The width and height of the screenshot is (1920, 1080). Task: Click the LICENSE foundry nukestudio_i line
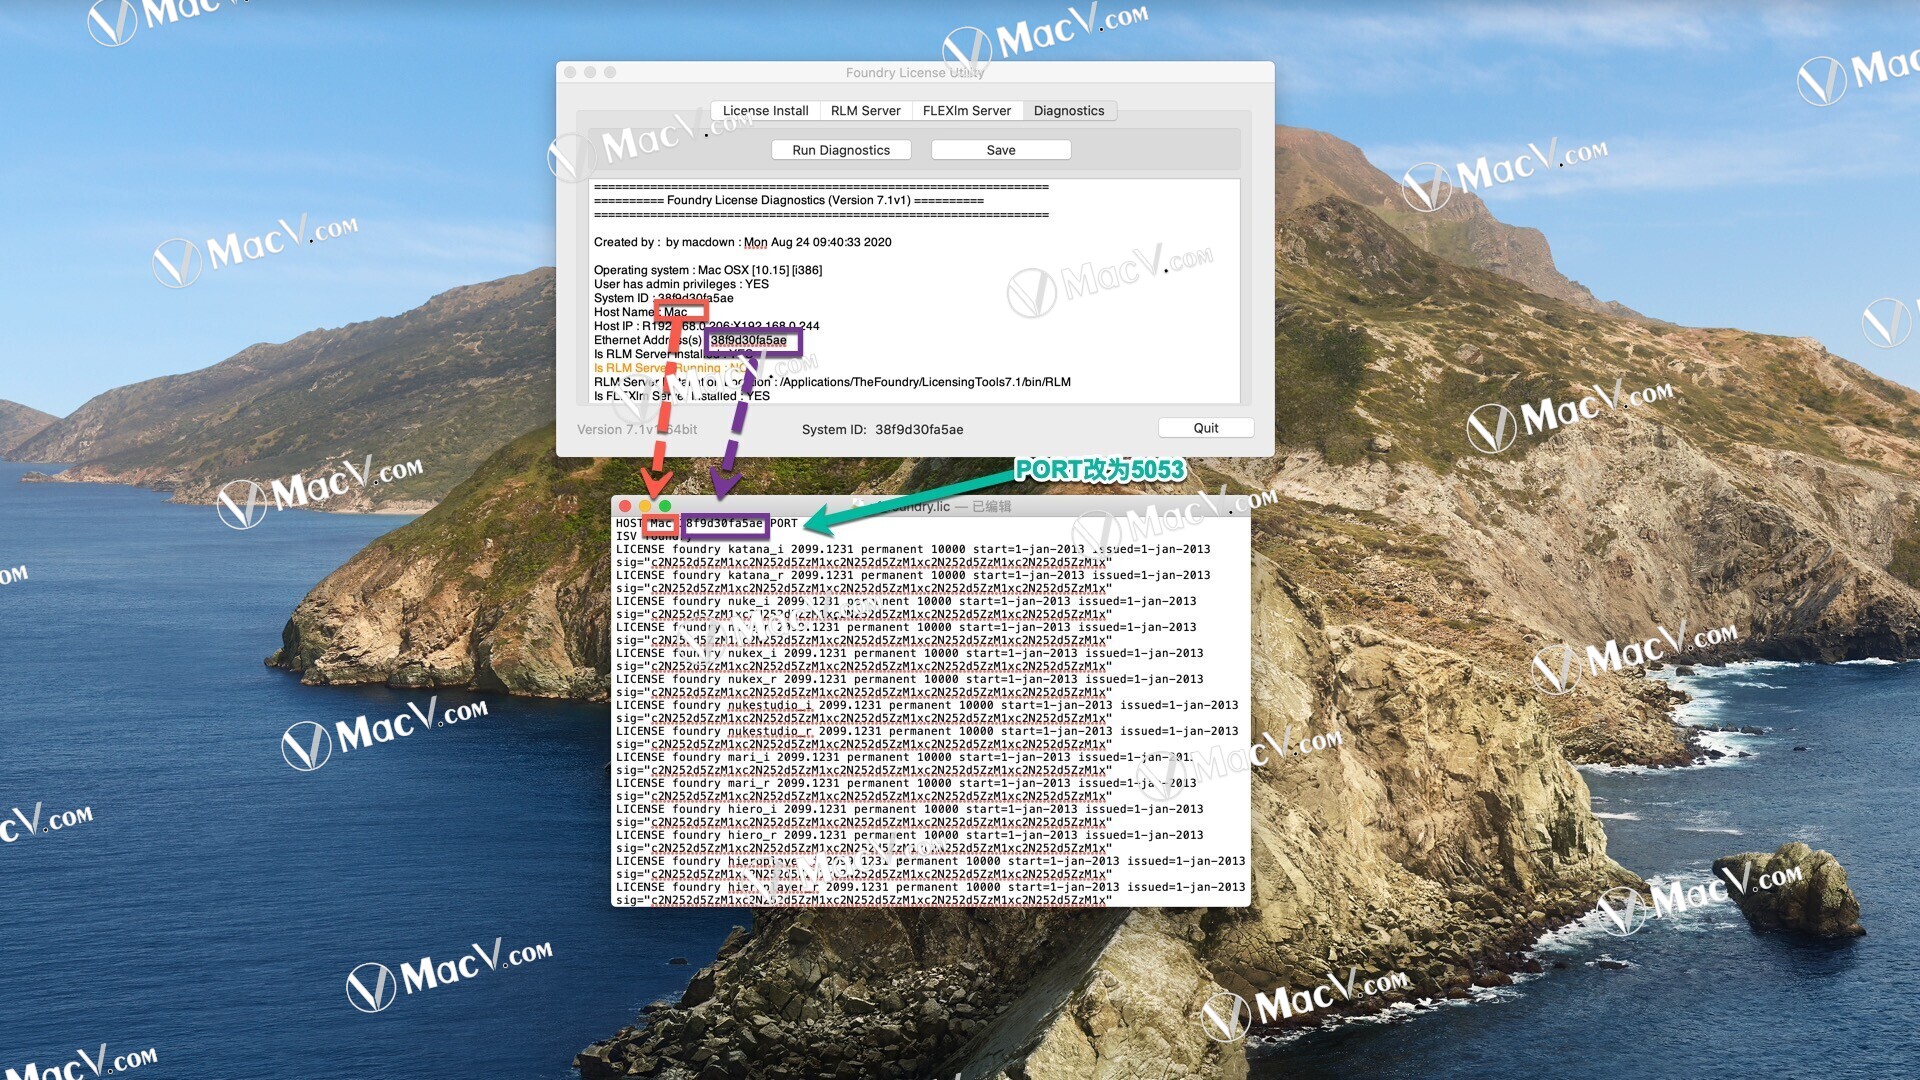point(927,705)
